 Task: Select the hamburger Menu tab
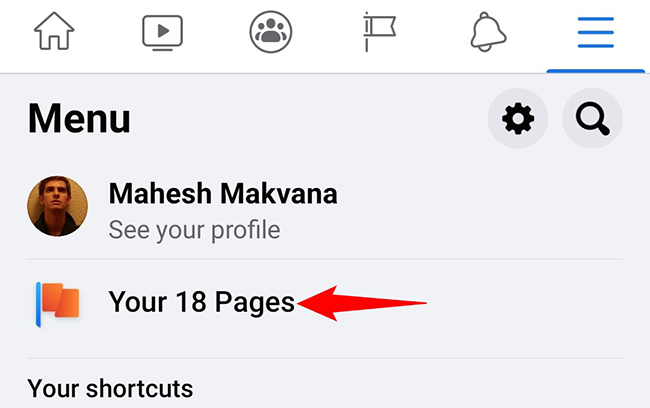coord(596,32)
